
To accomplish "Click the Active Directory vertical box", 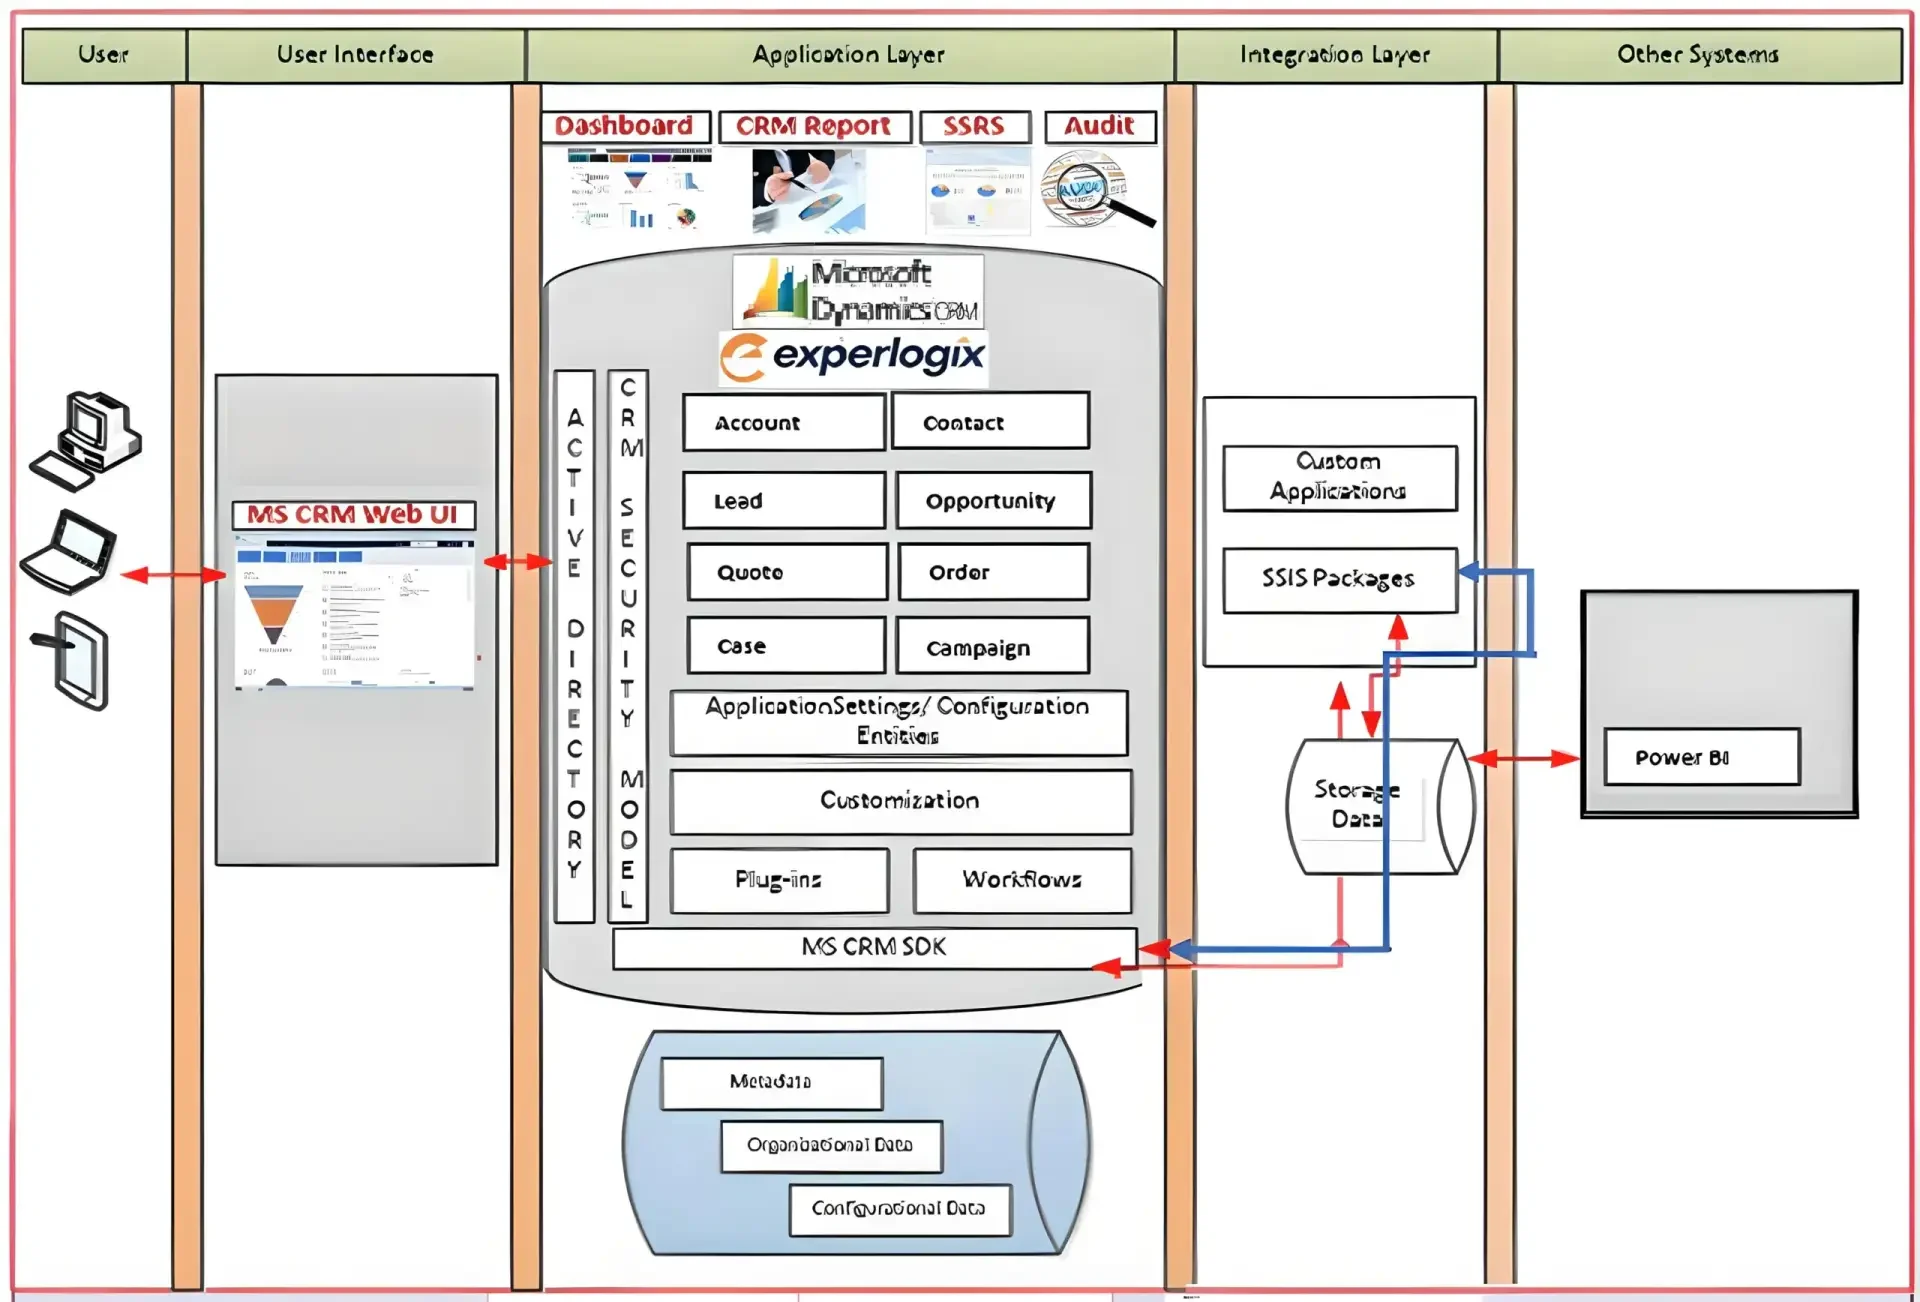I will pyautogui.click(x=575, y=646).
